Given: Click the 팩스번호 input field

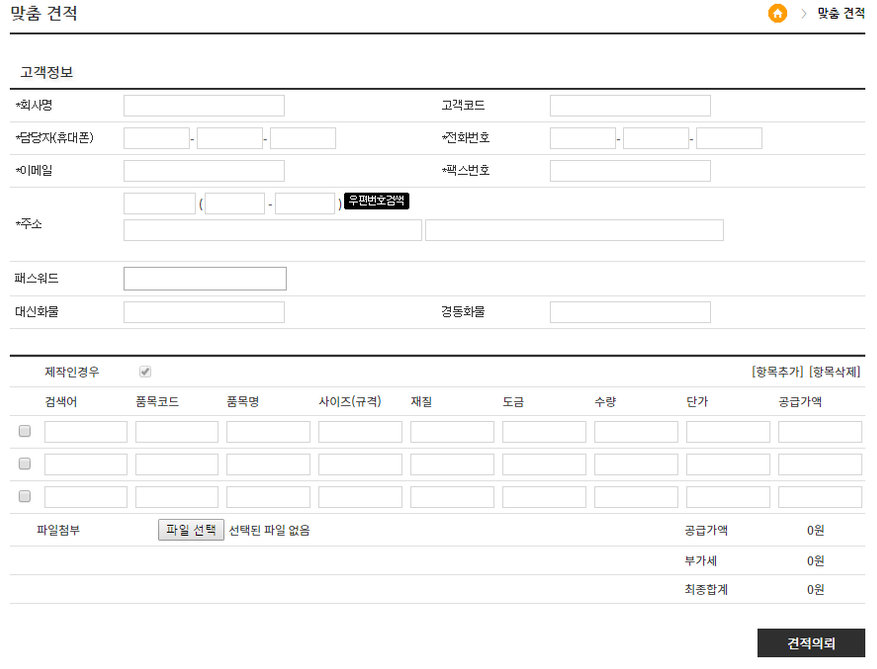Looking at the screenshot, I should [630, 171].
